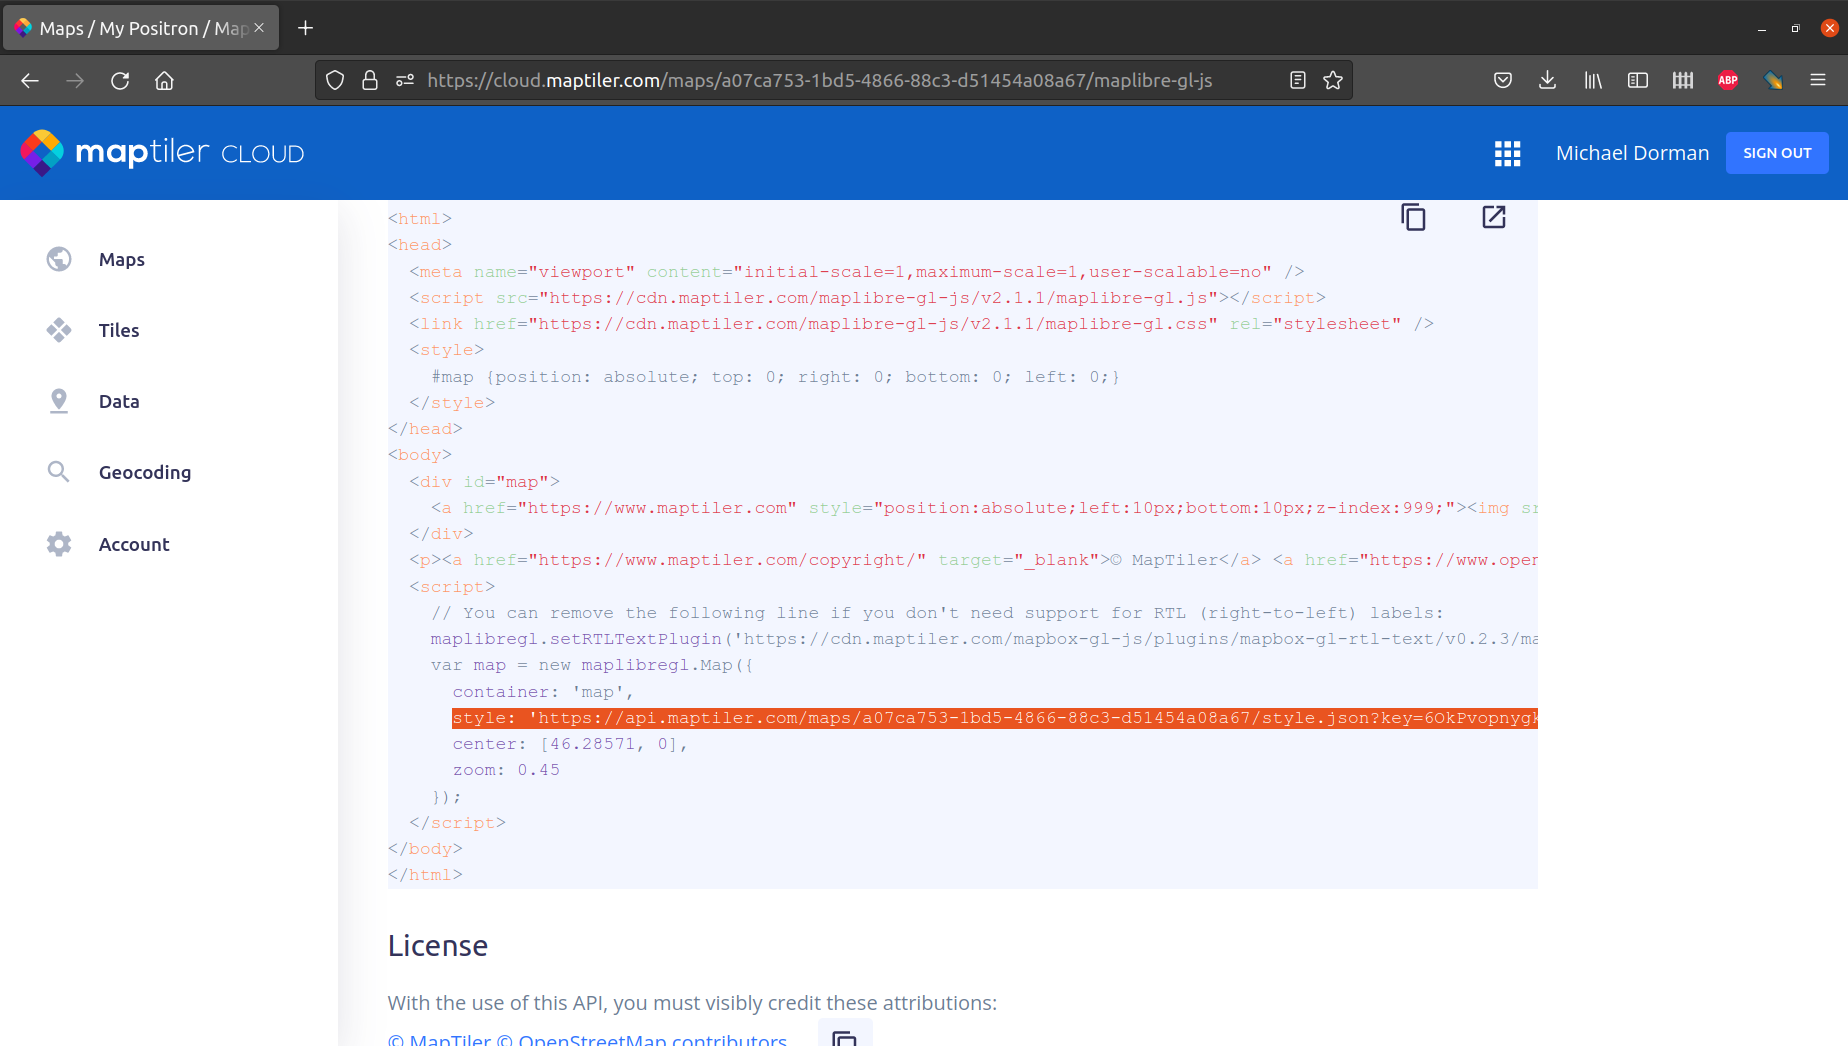Select the Geocoding magnifier icon
1848x1046 pixels.
(x=59, y=472)
